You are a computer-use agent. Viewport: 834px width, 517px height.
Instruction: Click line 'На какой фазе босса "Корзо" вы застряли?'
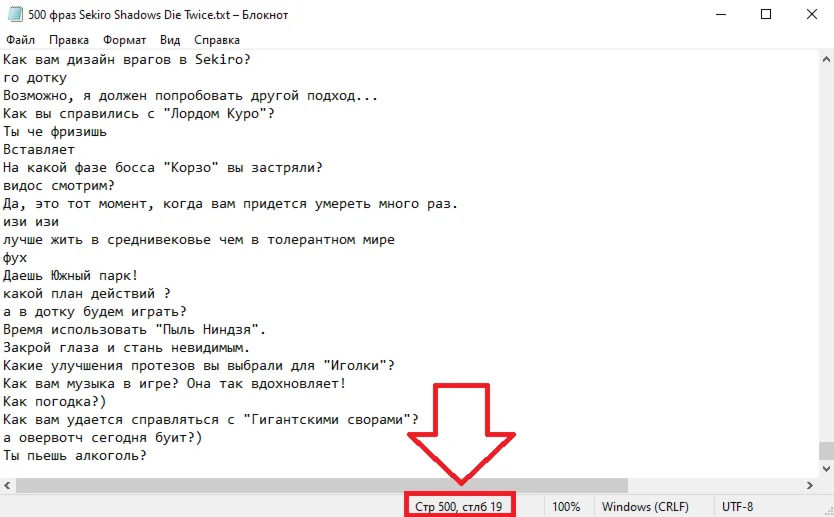[163, 168]
